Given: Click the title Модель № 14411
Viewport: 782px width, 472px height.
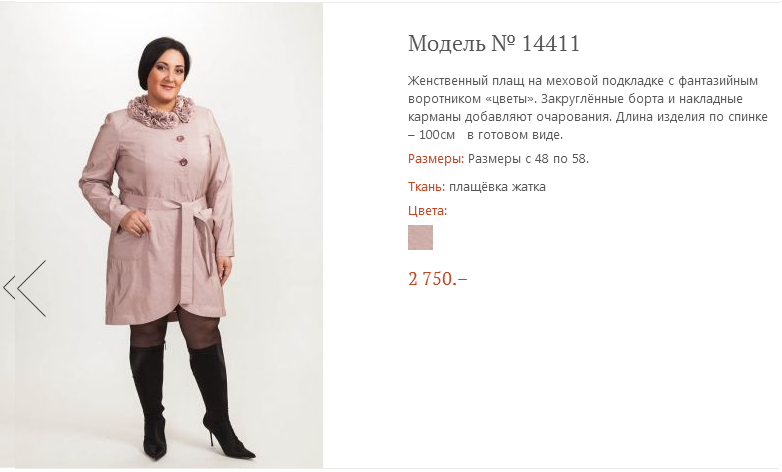Looking at the screenshot, I should pos(494,43).
